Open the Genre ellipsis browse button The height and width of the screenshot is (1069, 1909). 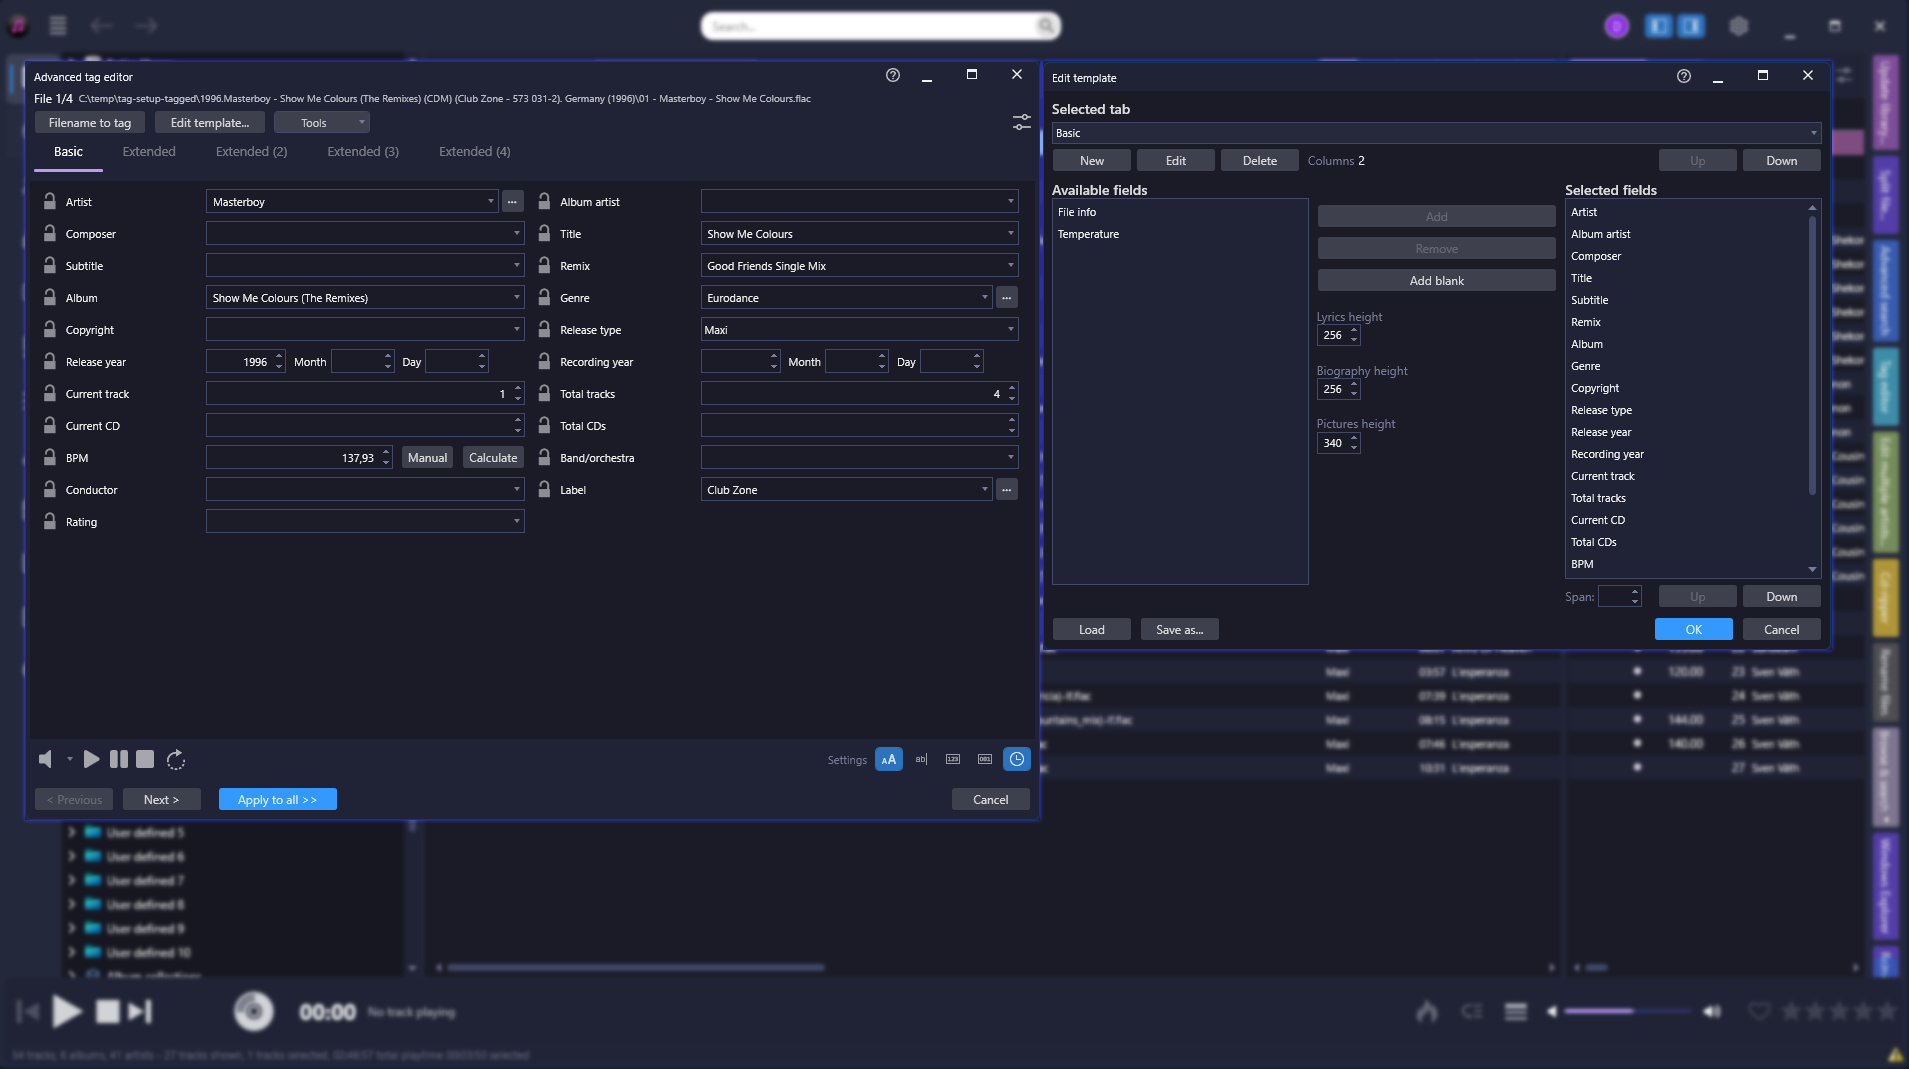[x=1007, y=297]
